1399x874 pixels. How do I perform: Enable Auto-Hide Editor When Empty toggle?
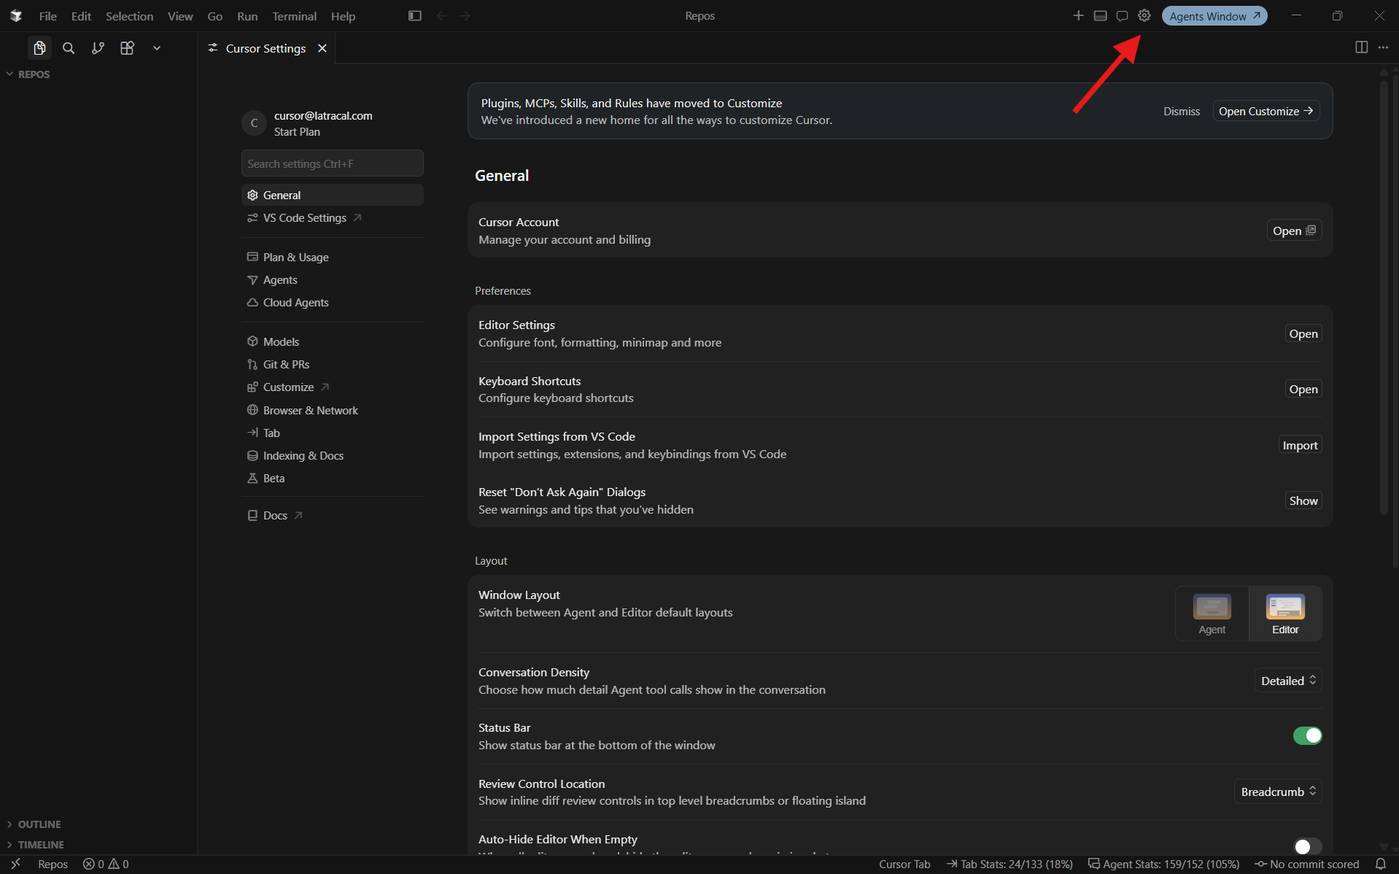(1307, 846)
